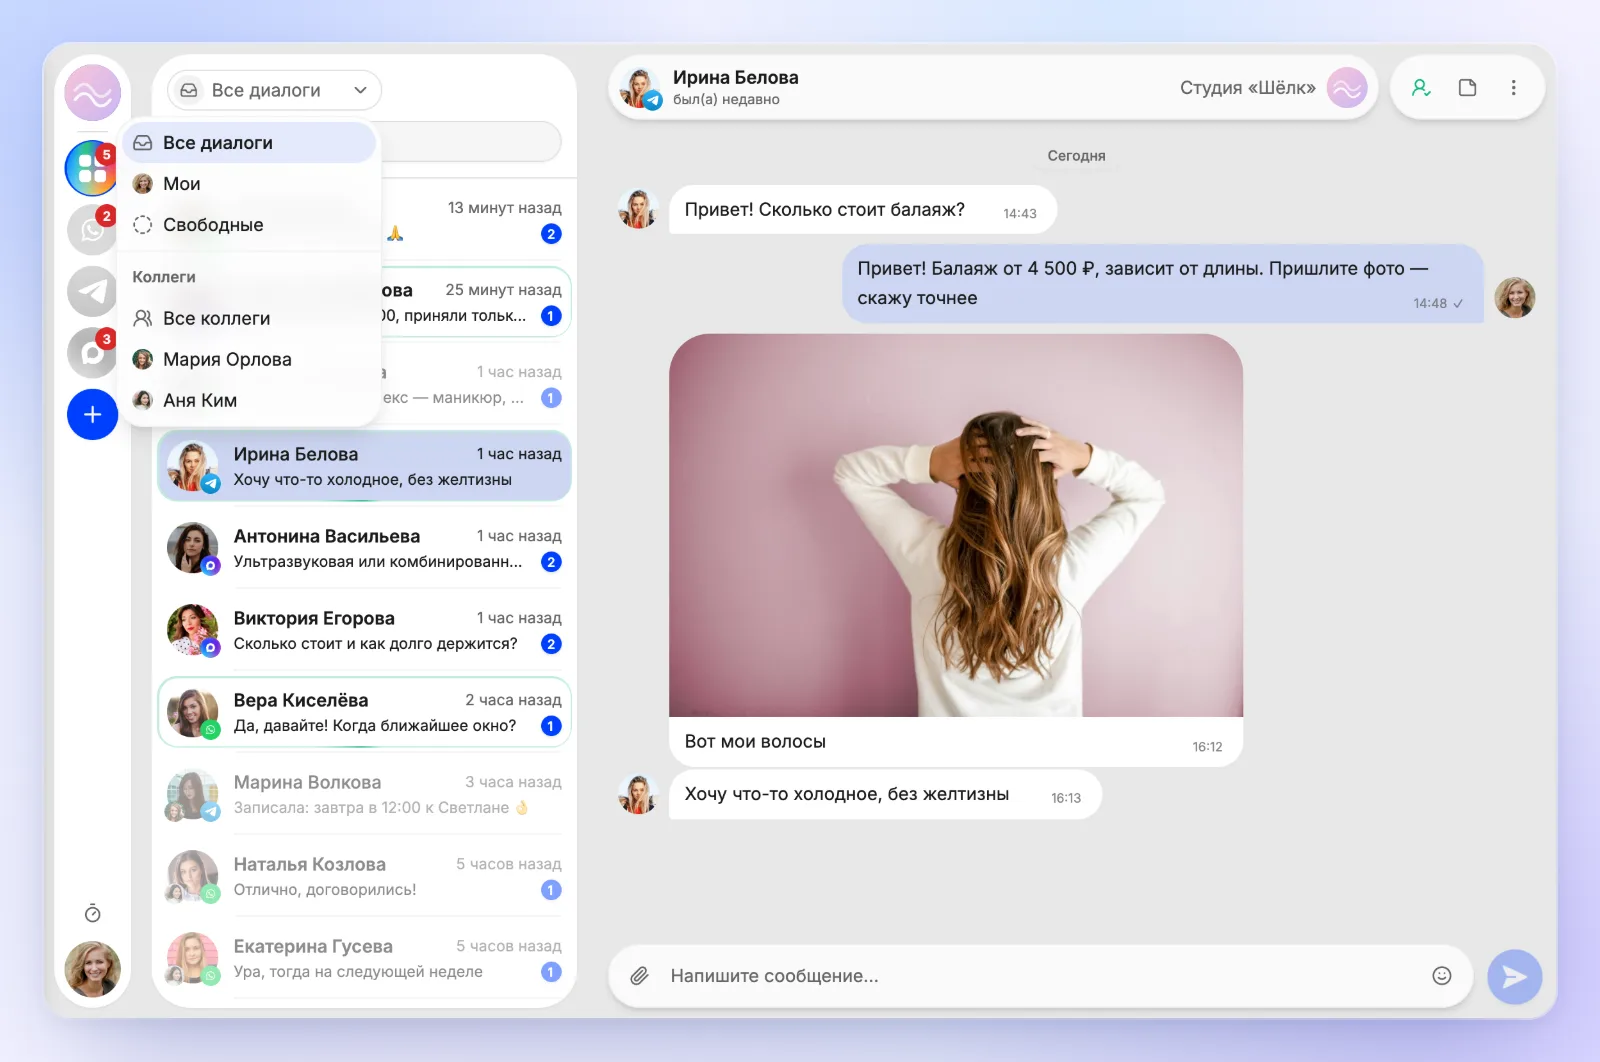The image size is (1600, 1062).
Task: Open the Наталья Козлова conversation
Action: pyautogui.click(x=364, y=876)
